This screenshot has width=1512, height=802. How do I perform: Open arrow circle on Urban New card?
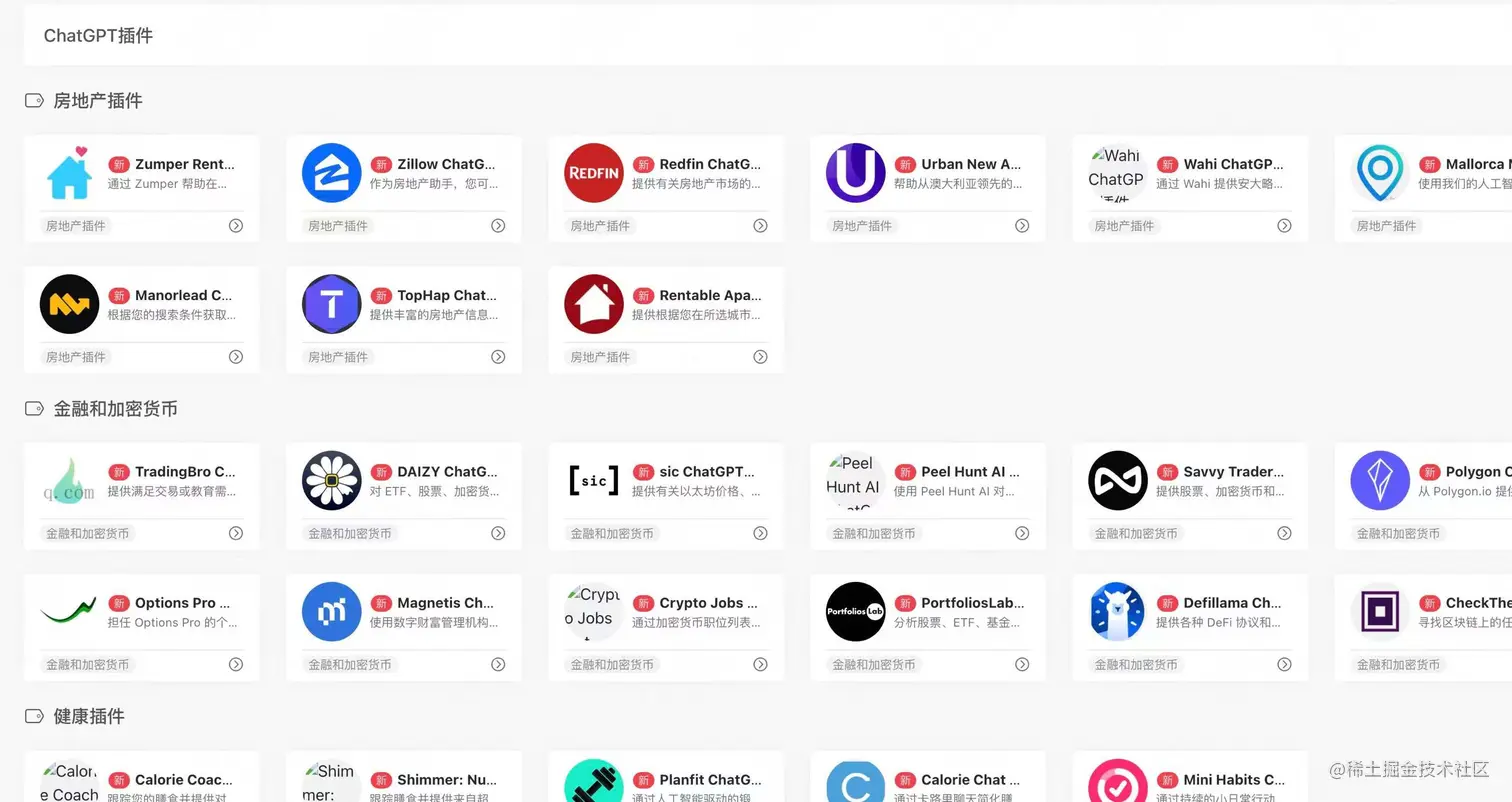coord(1022,226)
